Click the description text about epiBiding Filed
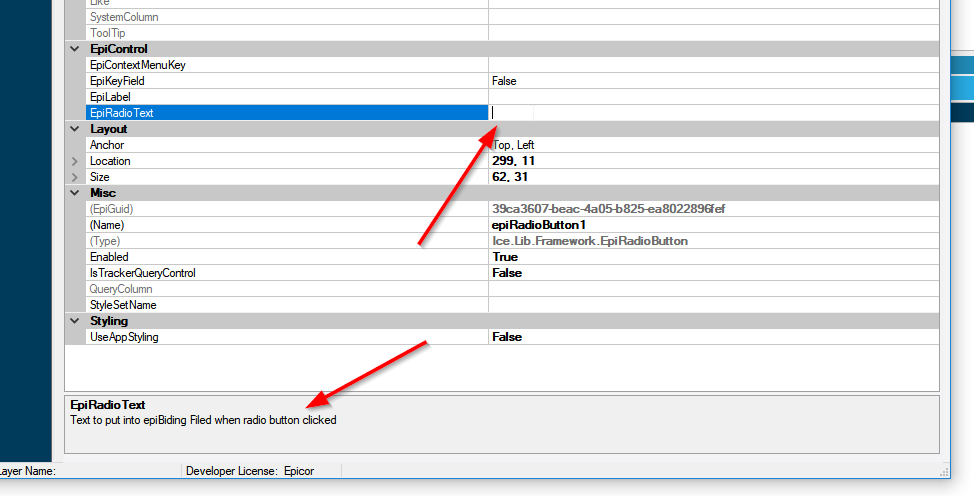This screenshot has width=974, height=496. click(203, 420)
